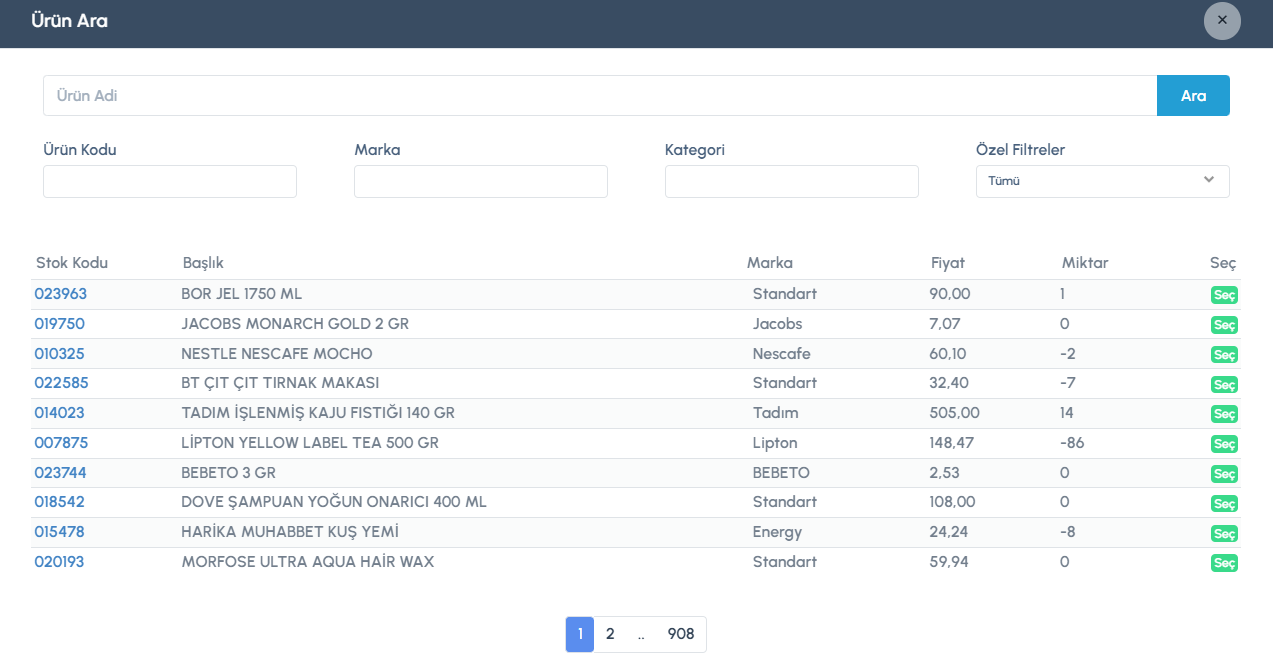
Task: Hit Seç on LİPTON YELLOW LABEL TEA row
Action: tap(1224, 444)
